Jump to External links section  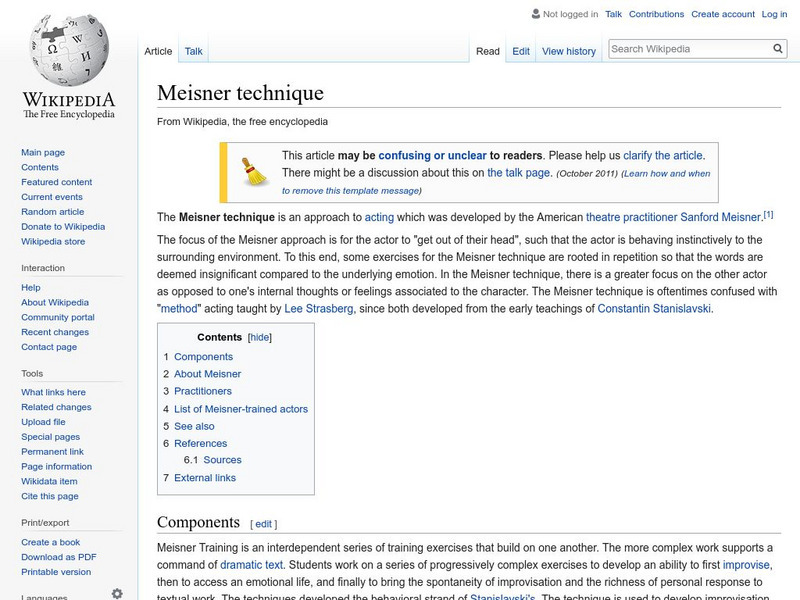tap(205, 478)
